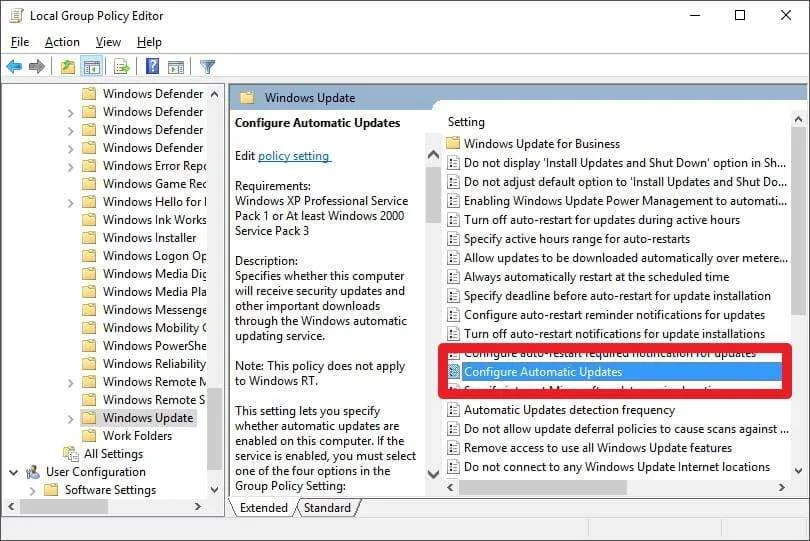Screen dimensions: 810x541
Task: Click policy icon beside Do not connect to any Windows Update Internet locations
Action: [x=453, y=467]
